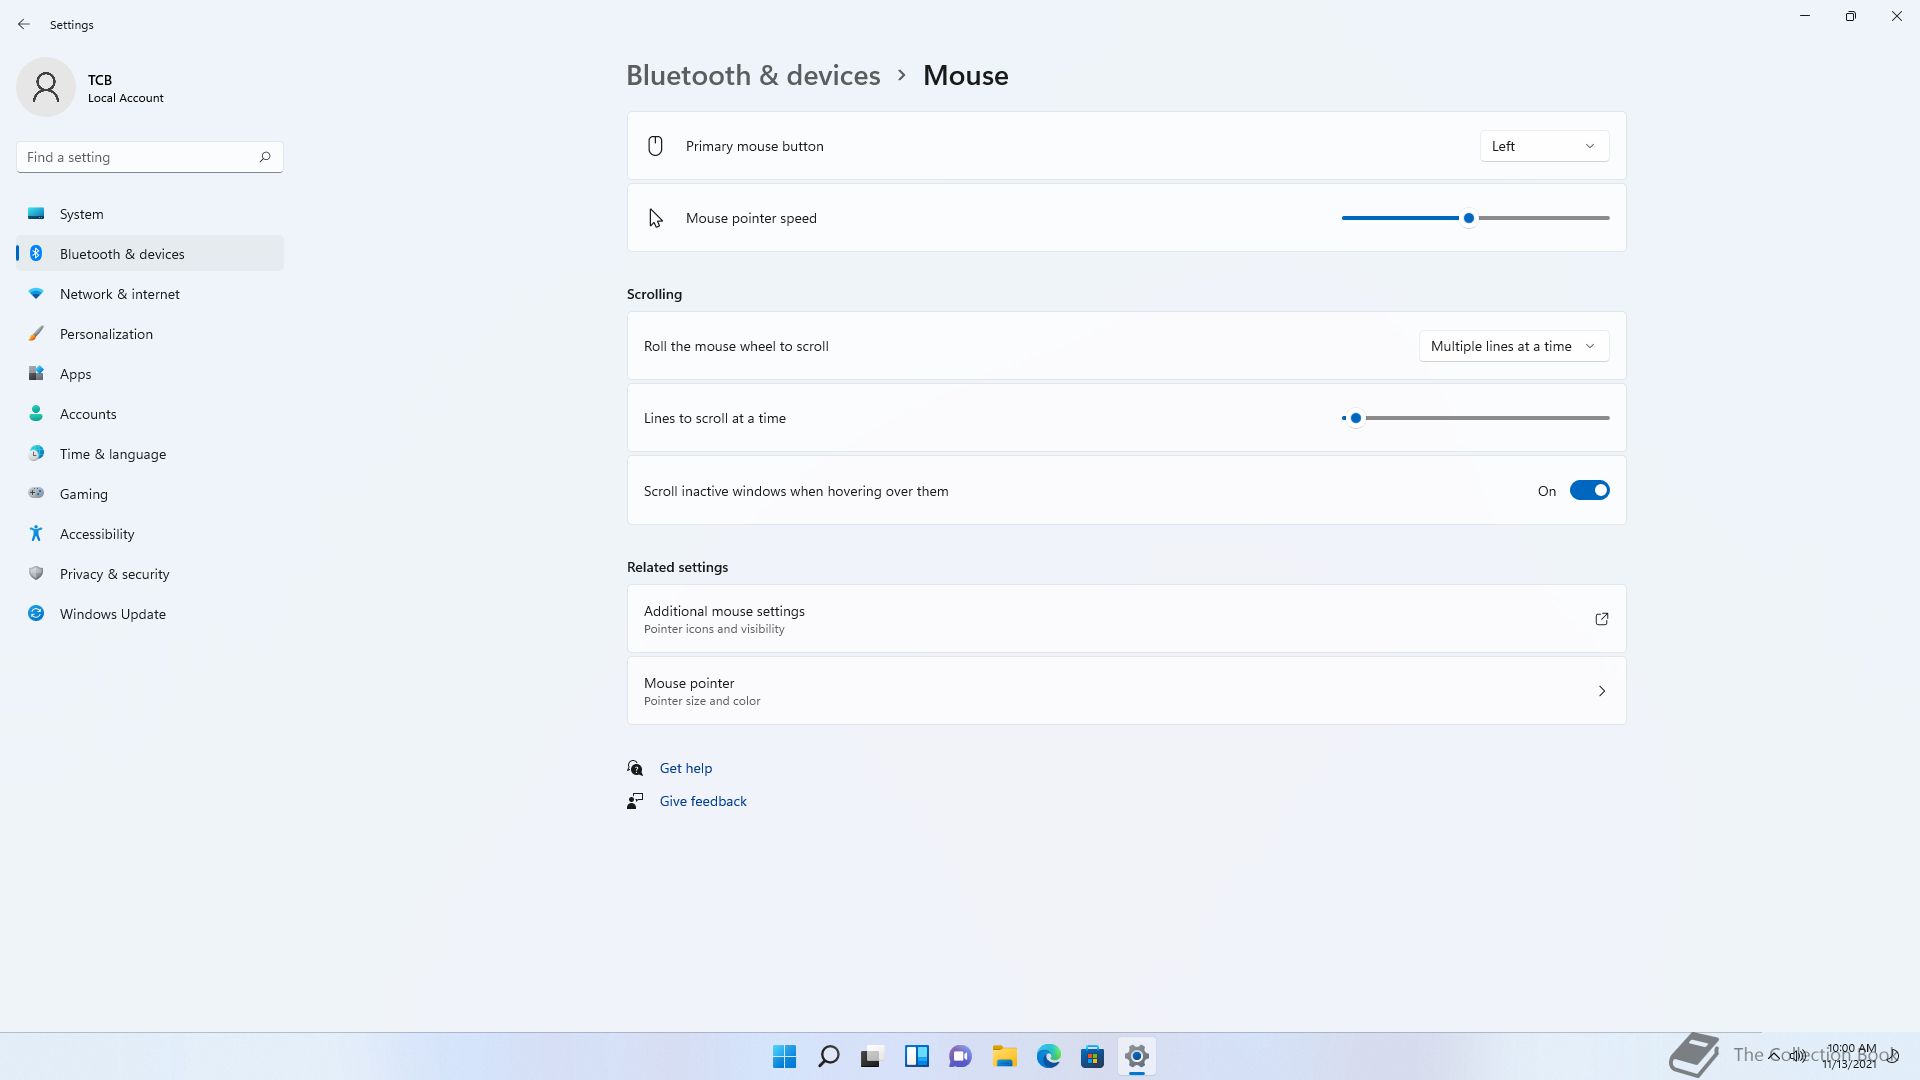The height and width of the screenshot is (1080, 1920).
Task: Click the cursor icon beside Mouse pointer speed
Action: (655, 218)
